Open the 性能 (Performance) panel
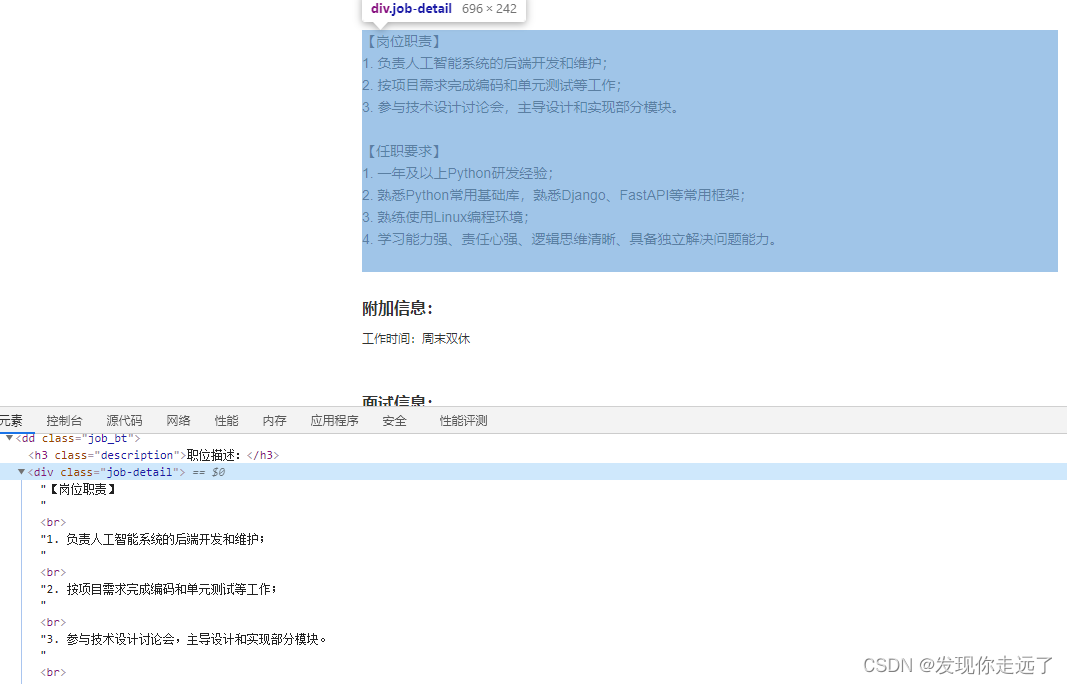The height and width of the screenshot is (684, 1067). point(226,420)
